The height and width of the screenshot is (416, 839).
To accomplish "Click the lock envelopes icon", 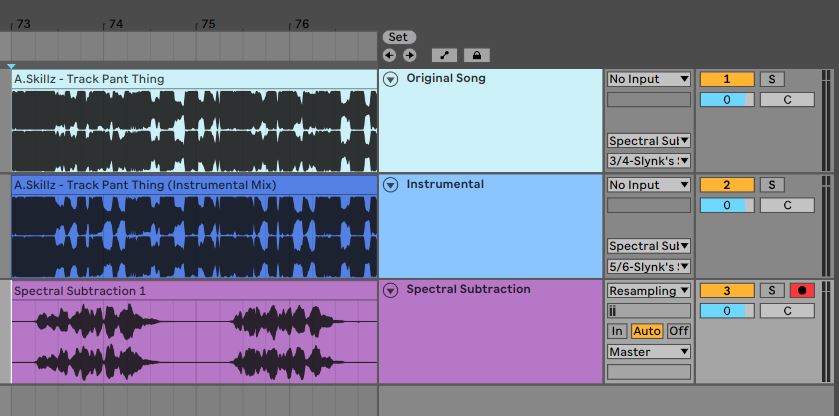I will 476,55.
